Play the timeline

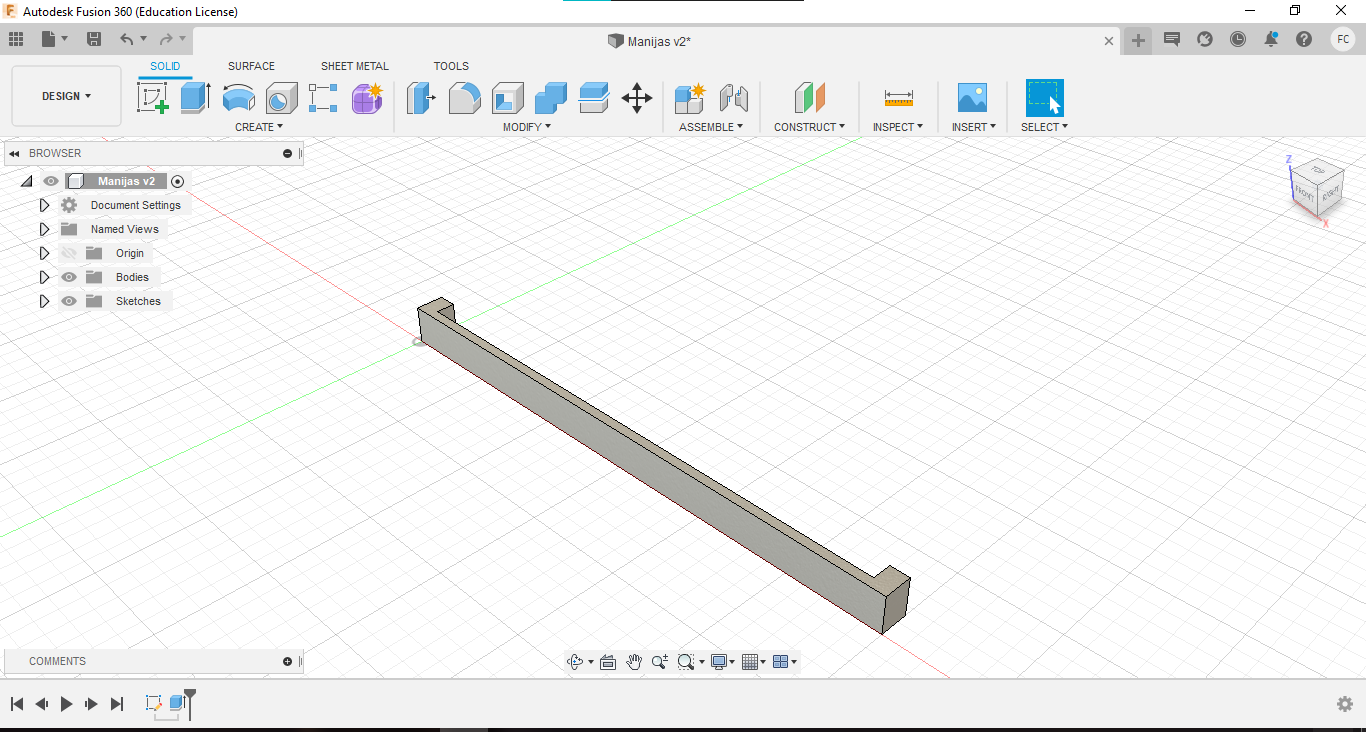pos(66,704)
